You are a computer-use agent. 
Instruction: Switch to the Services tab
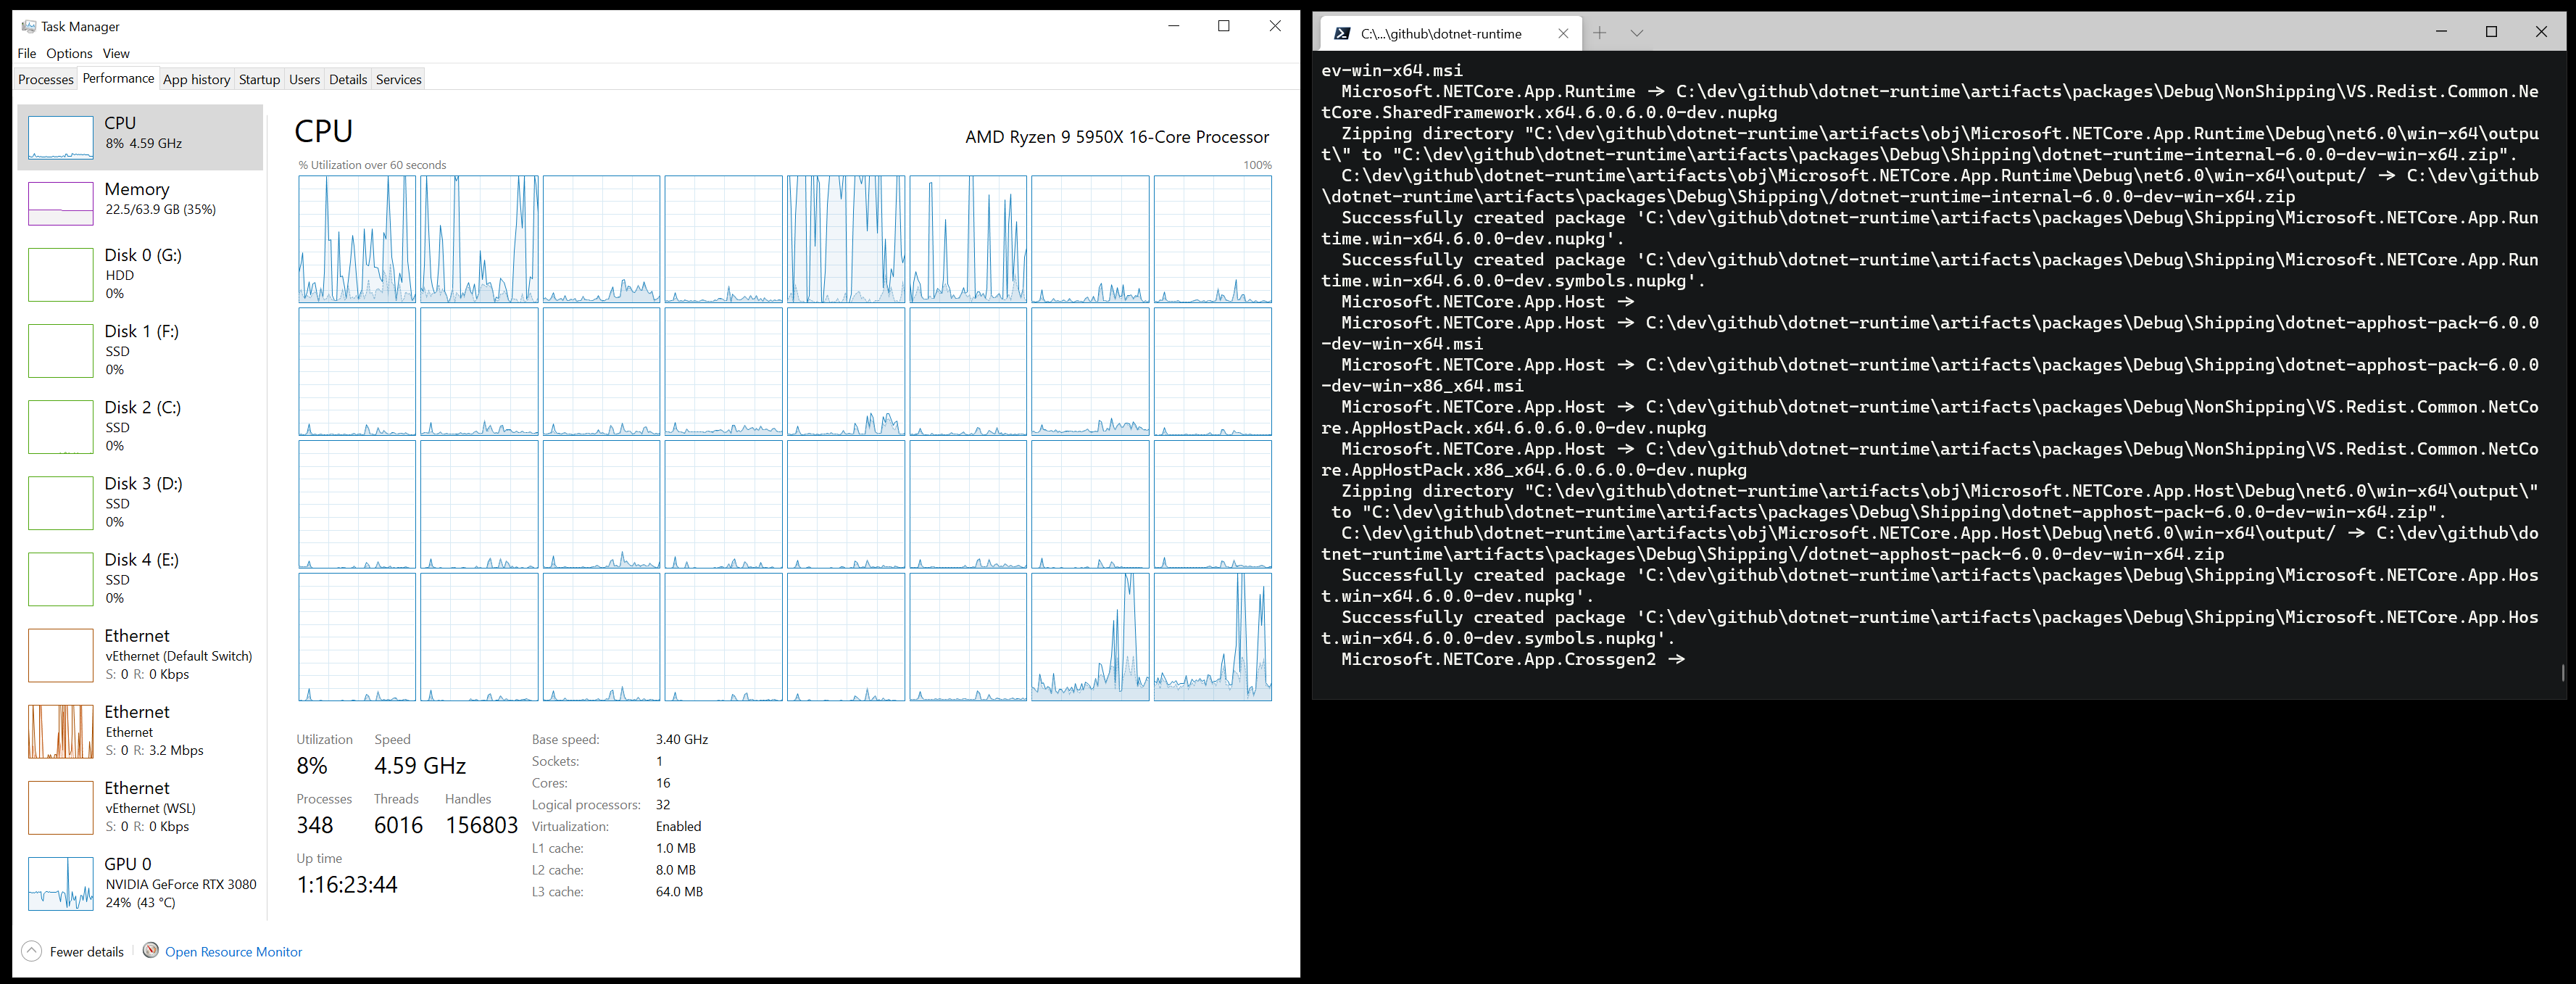click(x=398, y=79)
